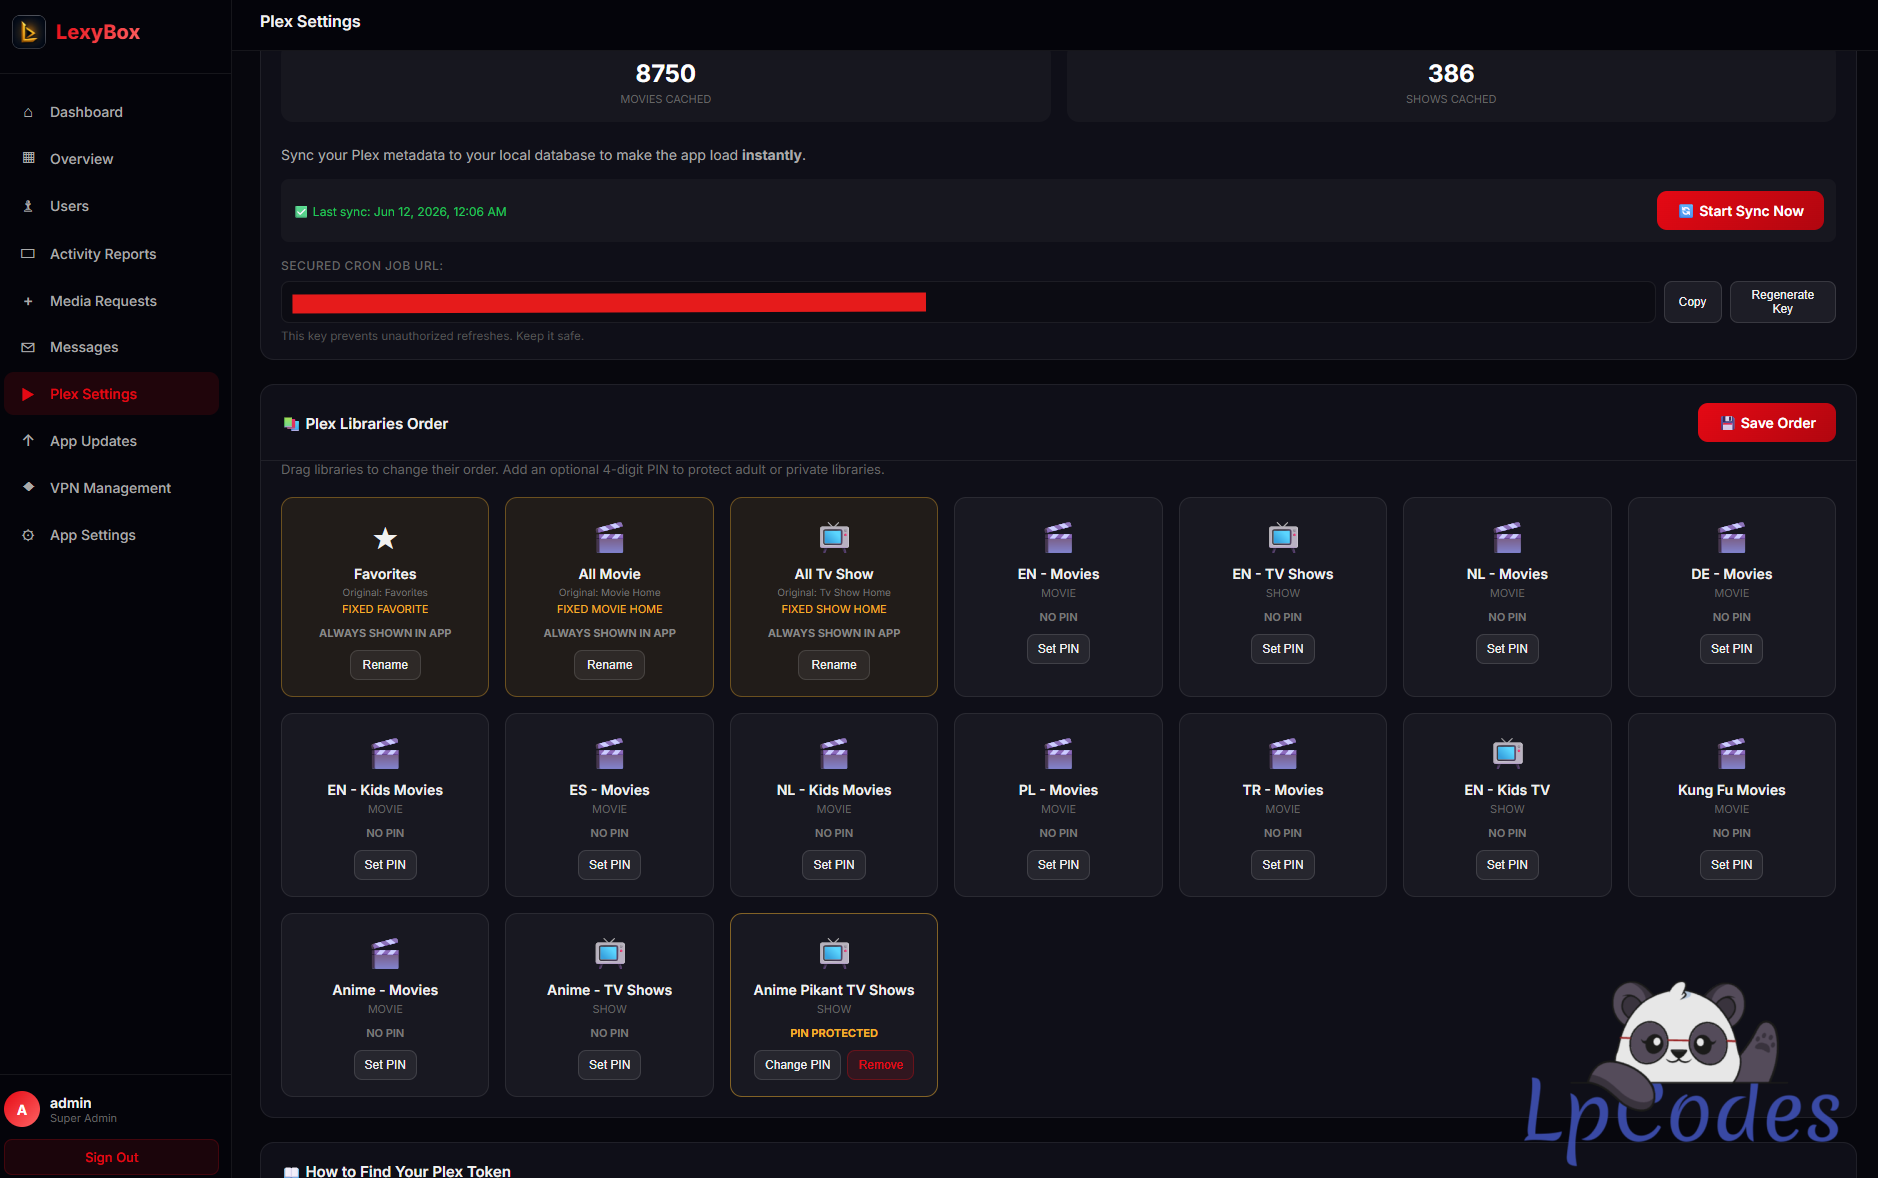Save the library order
Screen dimensions: 1878x1178
pyautogui.click(x=1766, y=423)
